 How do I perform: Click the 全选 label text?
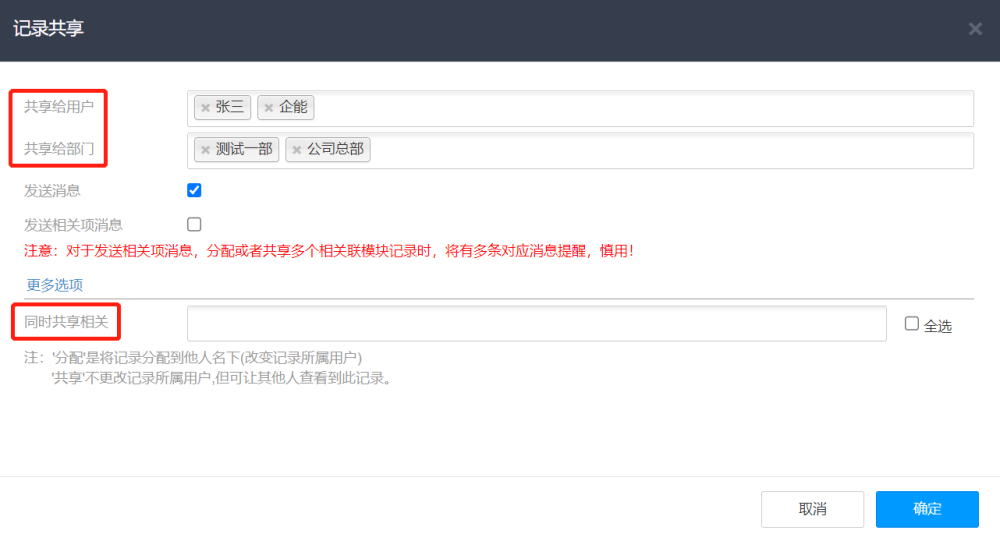tap(938, 327)
